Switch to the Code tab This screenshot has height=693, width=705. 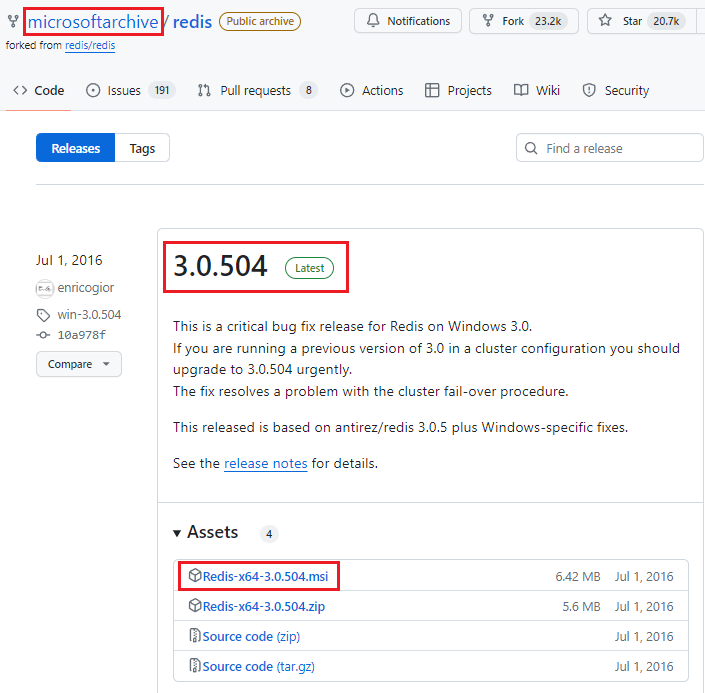pyautogui.click(x=39, y=90)
